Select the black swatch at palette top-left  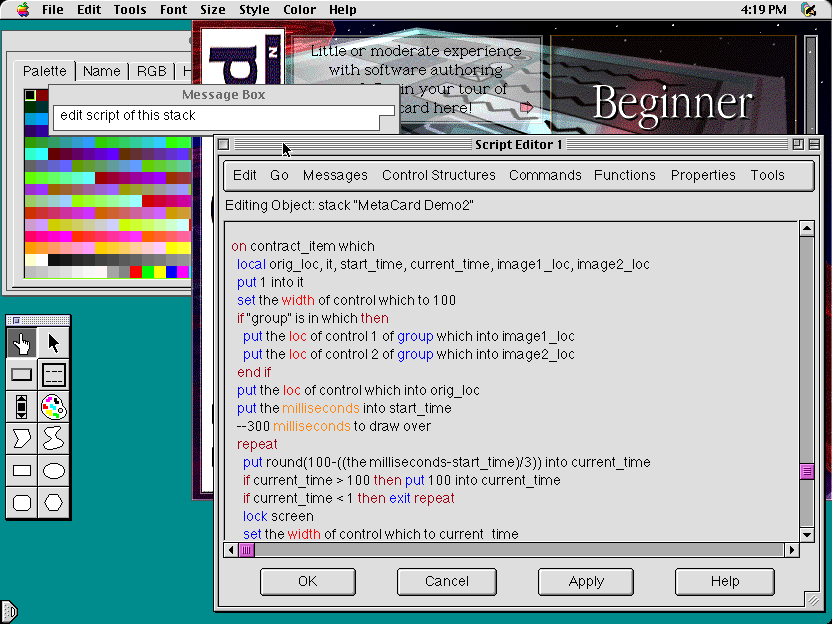pos(30,95)
